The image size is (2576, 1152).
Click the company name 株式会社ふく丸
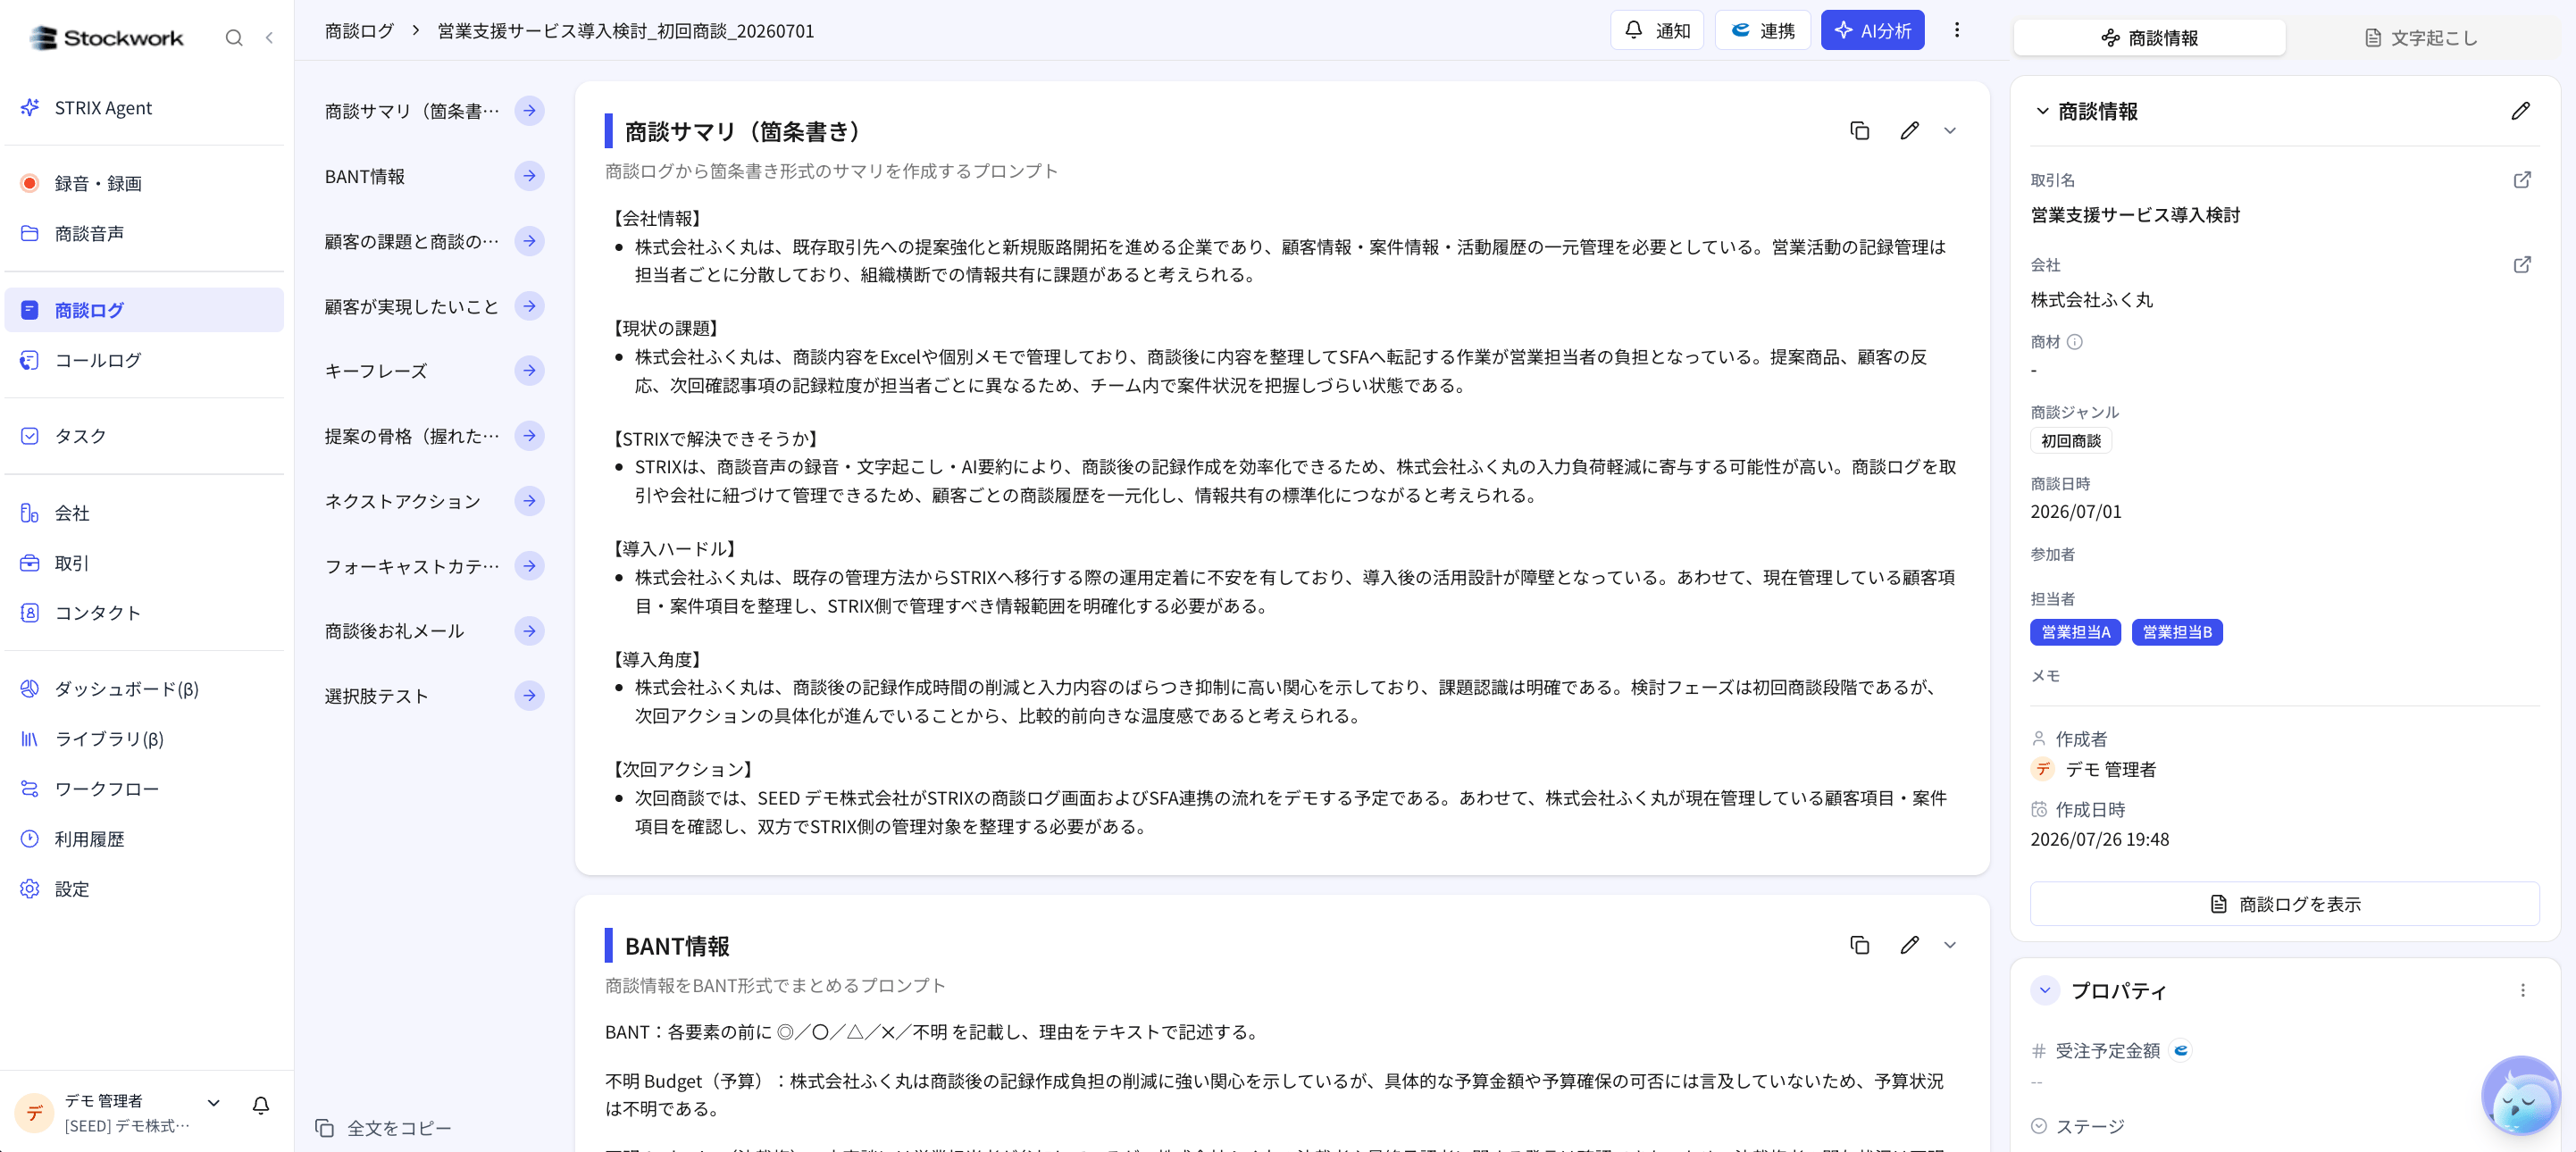(2092, 300)
